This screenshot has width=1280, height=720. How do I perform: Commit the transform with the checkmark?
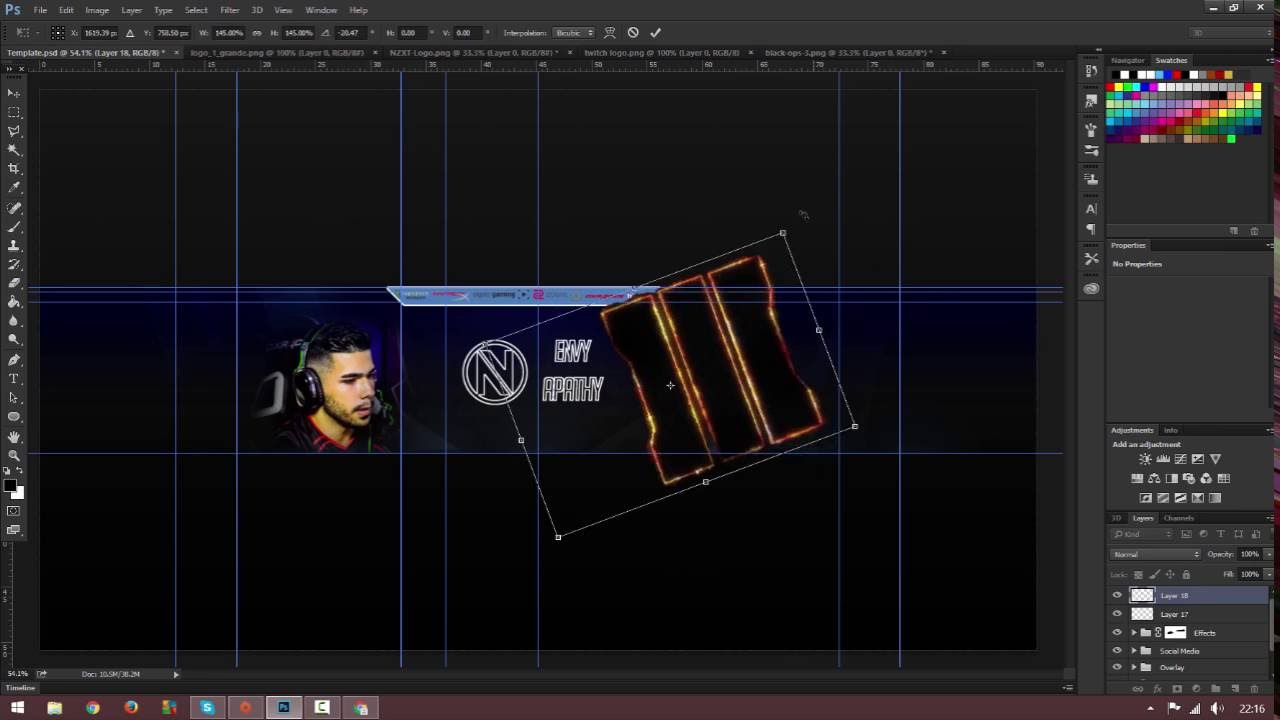coord(655,32)
